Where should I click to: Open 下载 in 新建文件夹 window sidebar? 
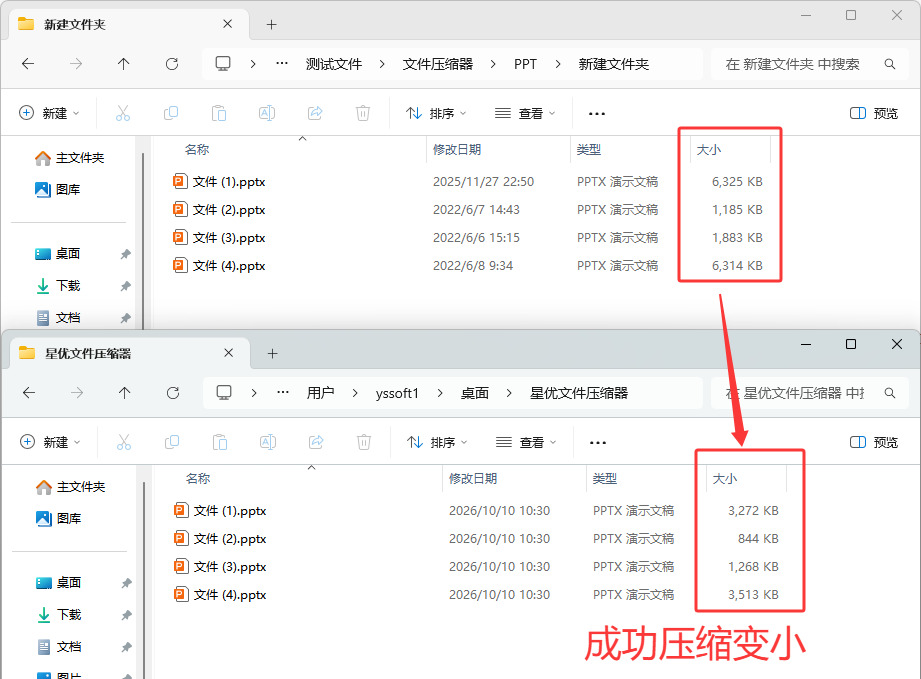click(68, 285)
